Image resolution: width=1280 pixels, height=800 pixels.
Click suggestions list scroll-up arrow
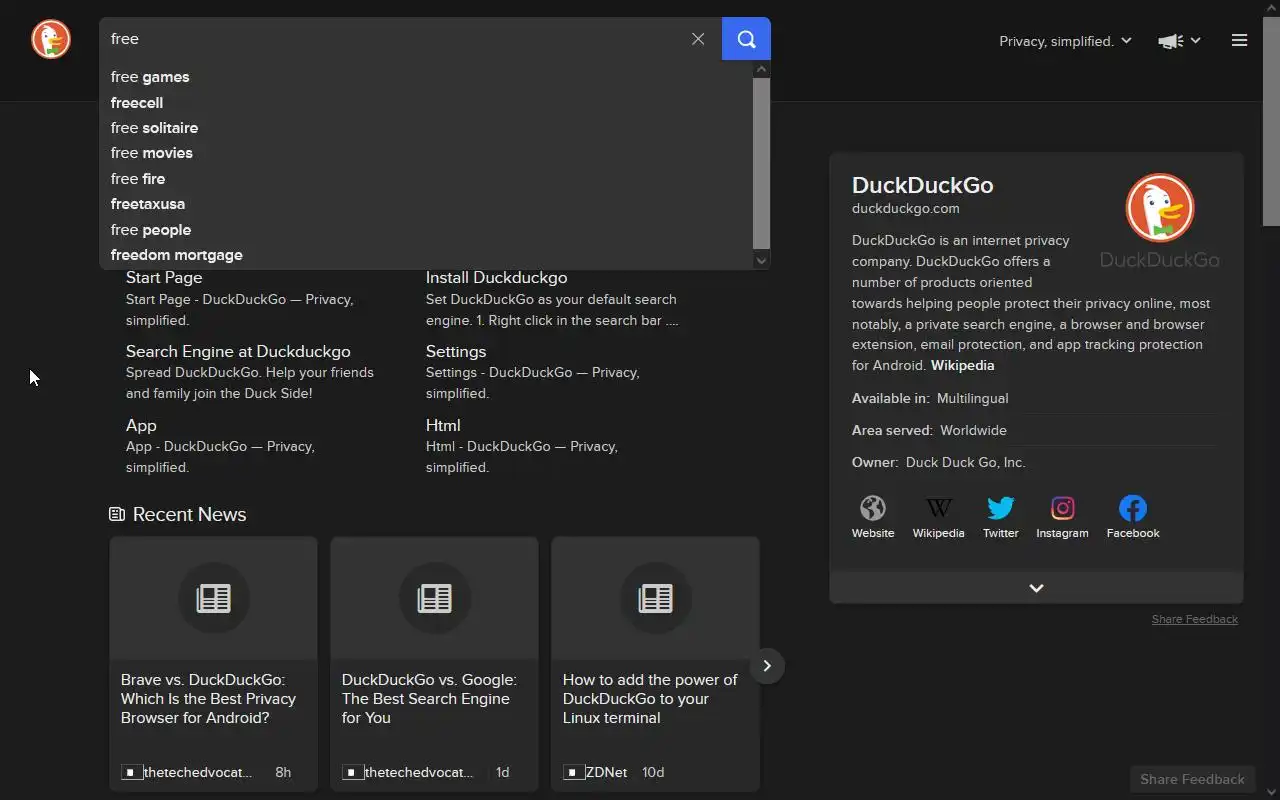(x=762, y=69)
